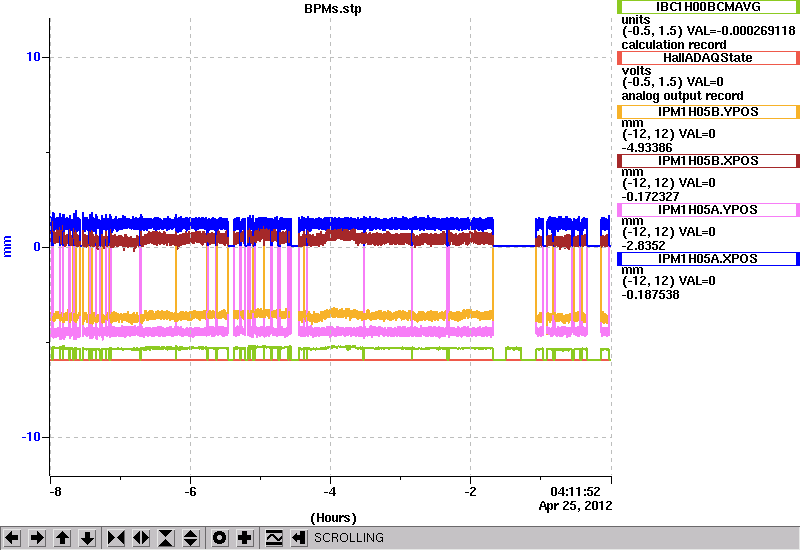The height and width of the screenshot is (550, 800).
Task: Click the plus icon in toolbar
Action: coord(245,538)
